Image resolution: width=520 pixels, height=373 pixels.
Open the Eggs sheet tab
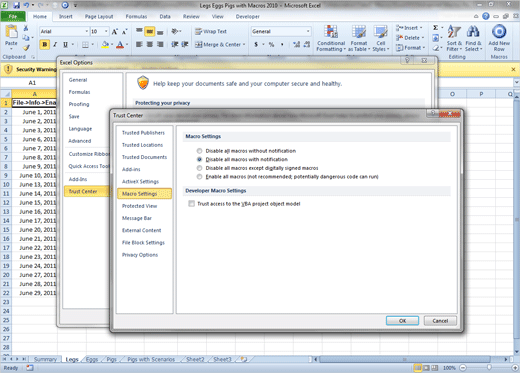tap(92, 359)
